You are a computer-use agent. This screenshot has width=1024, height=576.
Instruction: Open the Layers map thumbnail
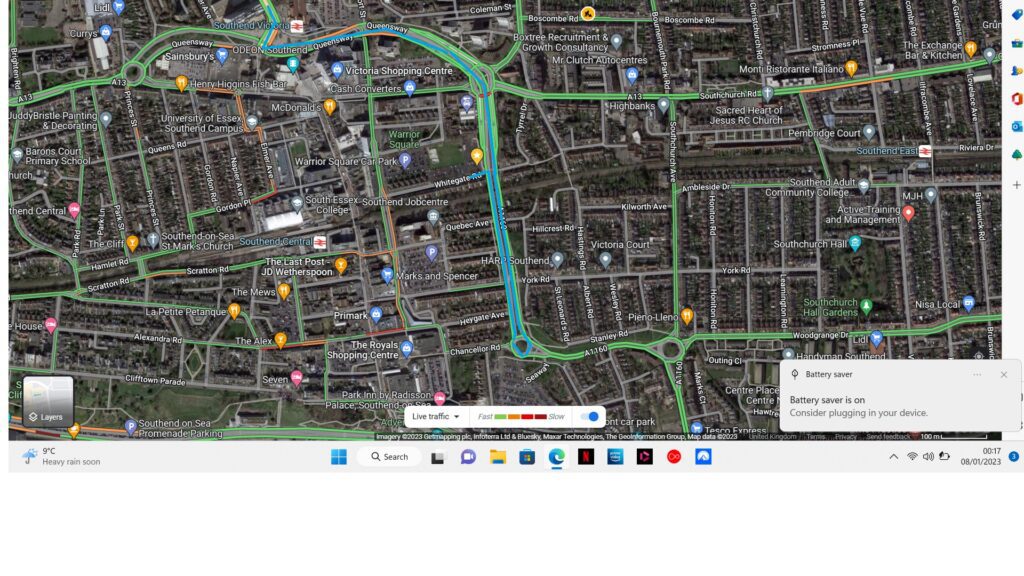coord(48,401)
